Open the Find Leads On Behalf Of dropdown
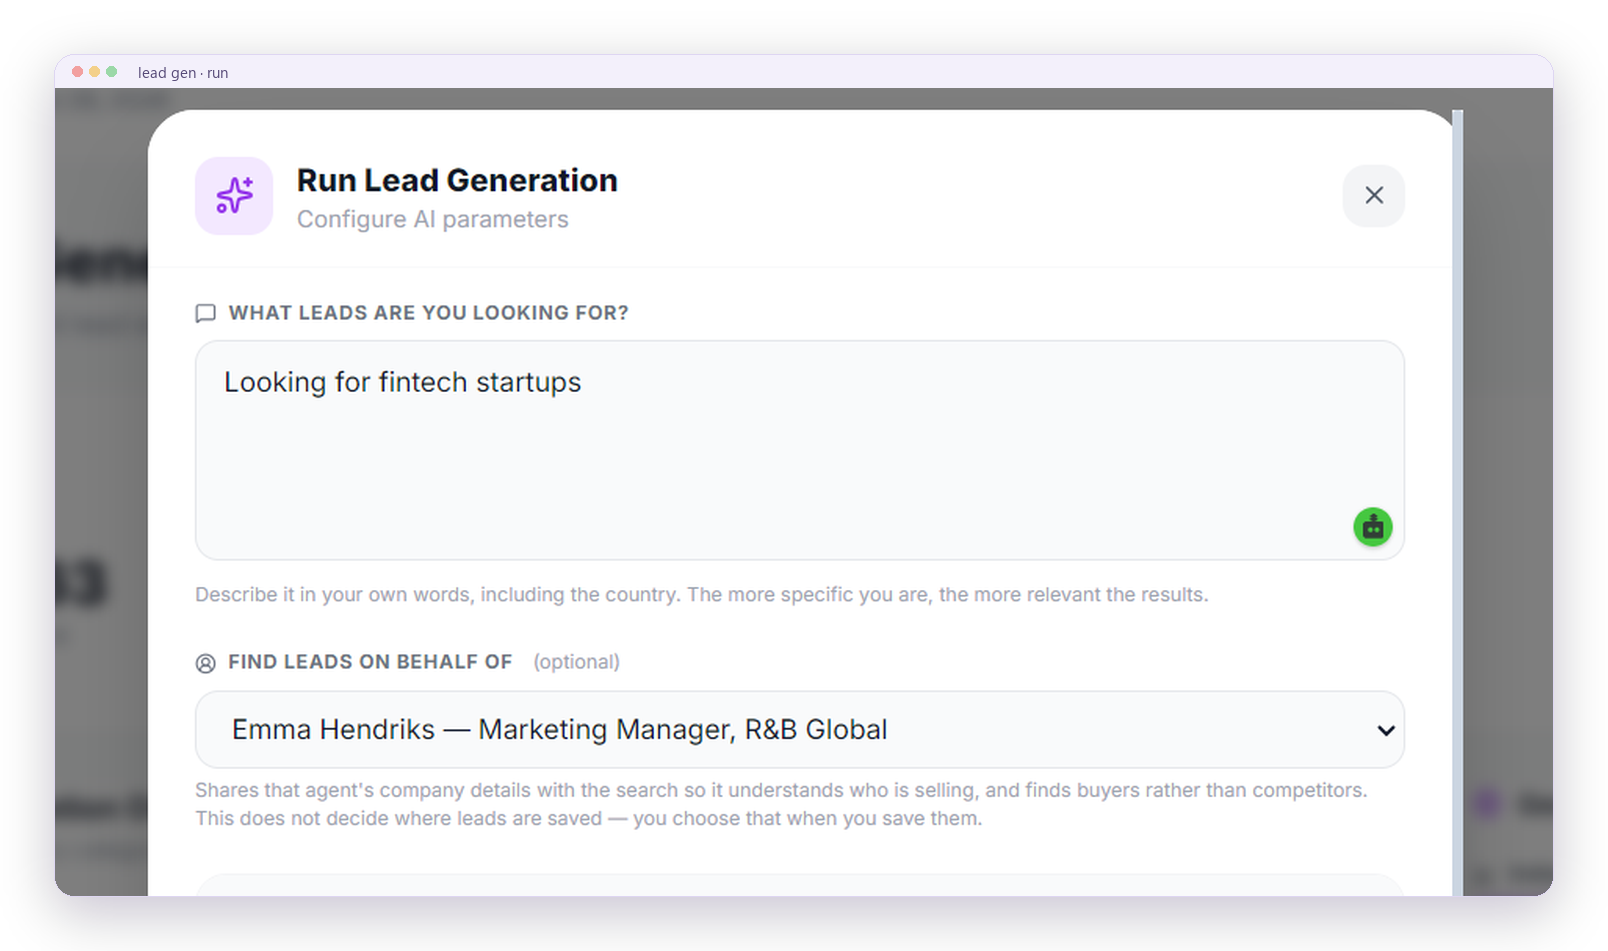 point(799,729)
